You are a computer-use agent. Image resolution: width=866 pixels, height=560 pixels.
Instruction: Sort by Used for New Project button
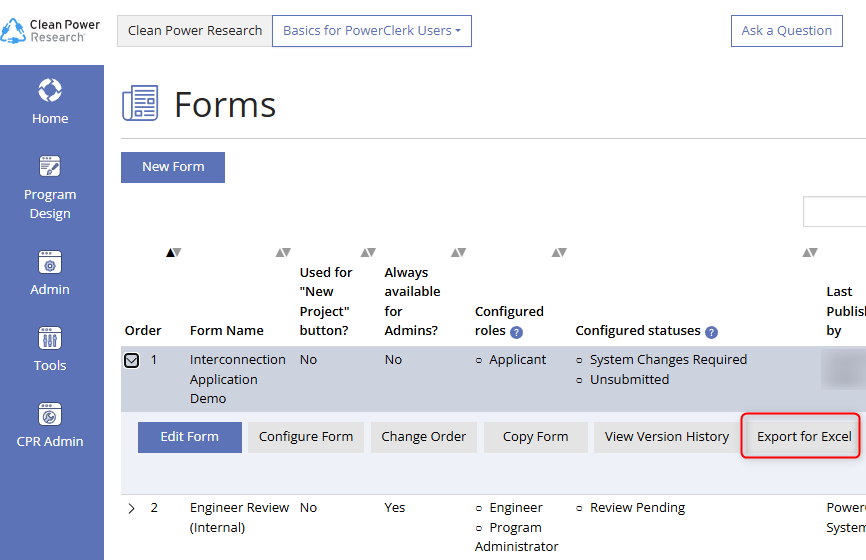click(368, 252)
